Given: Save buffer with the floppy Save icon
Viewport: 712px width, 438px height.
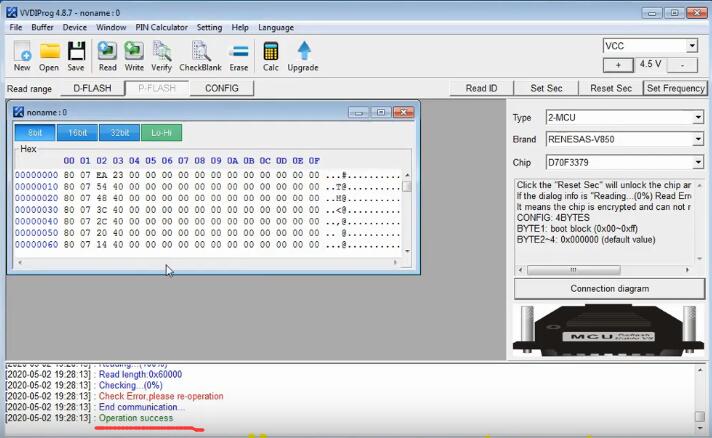Looking at the screenshot, I should click(76, 56).
